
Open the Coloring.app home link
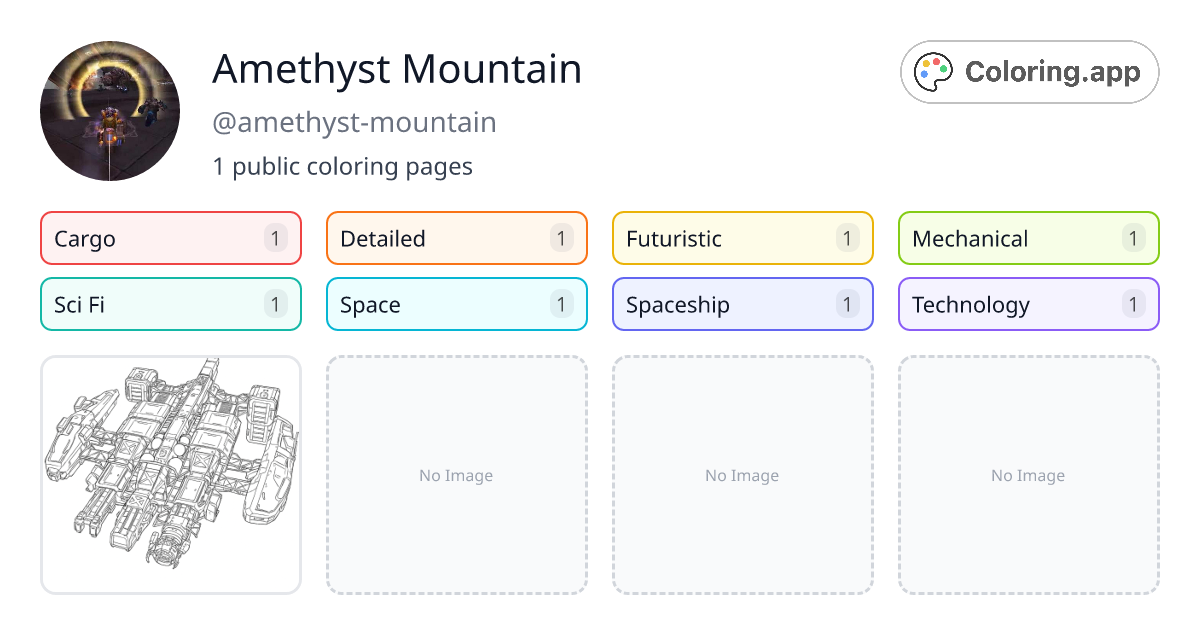point(1029,71)
